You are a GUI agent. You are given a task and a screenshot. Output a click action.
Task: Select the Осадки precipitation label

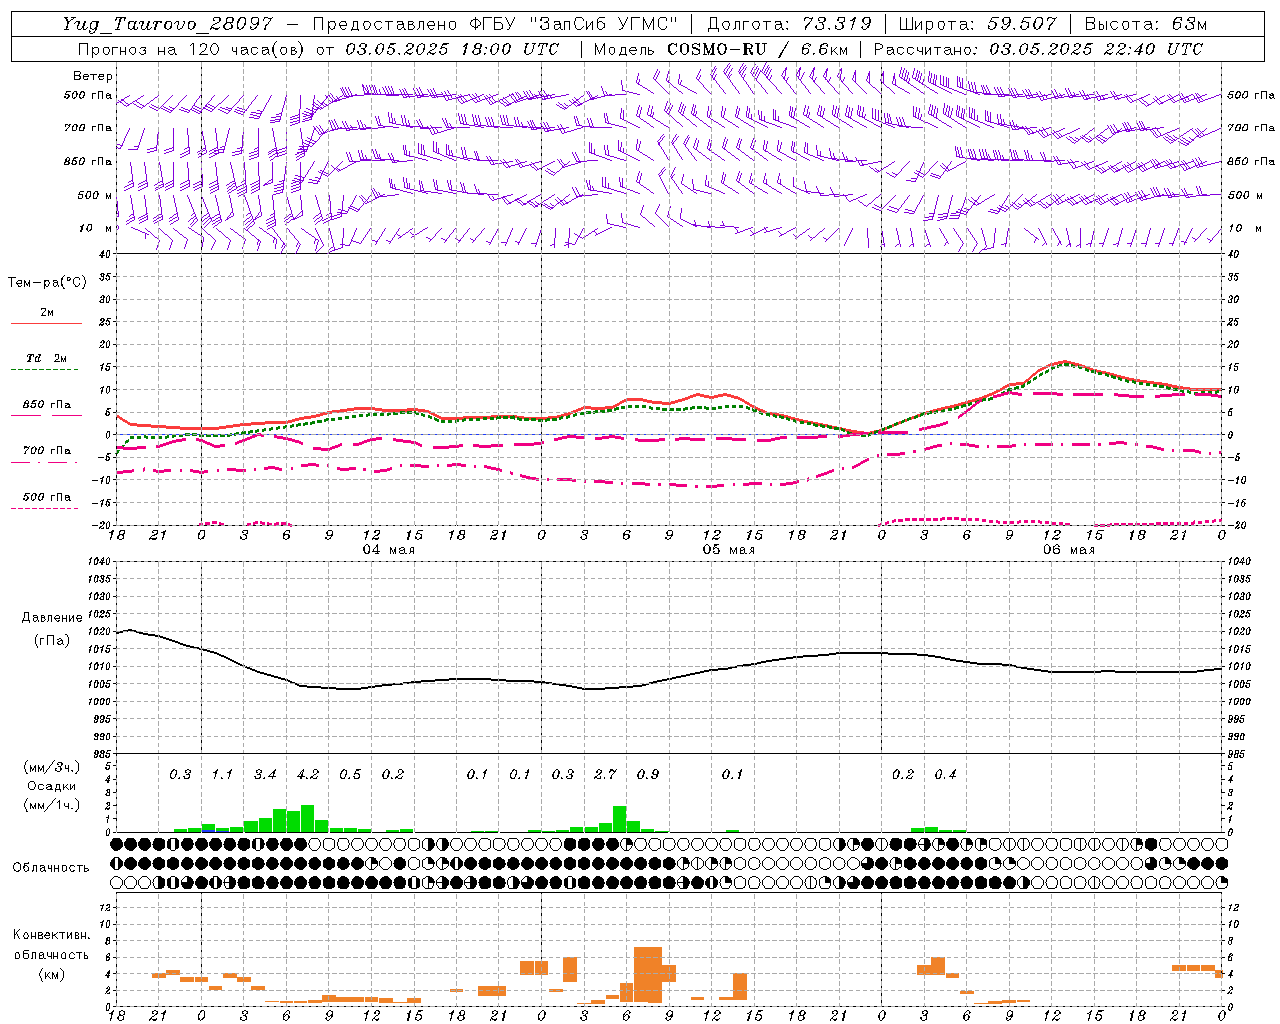52,786
